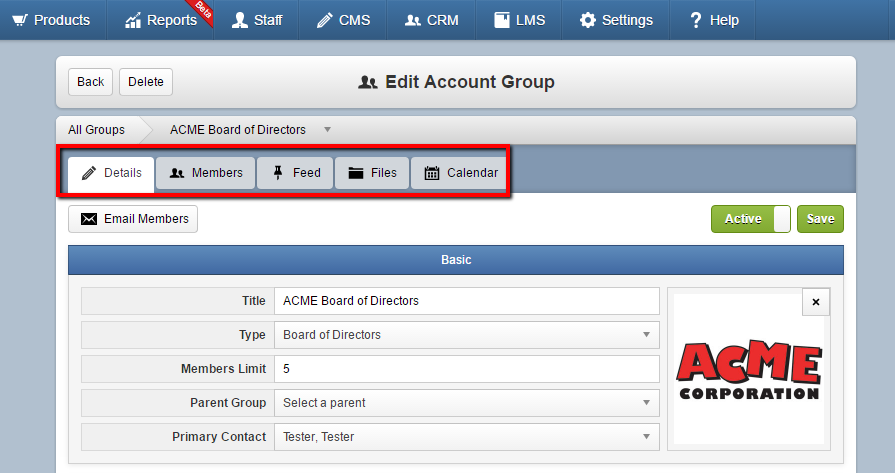The height and width of the screenshot is (473, 895).
Task: Switch to the Feed tab
Action: [295, 173]
